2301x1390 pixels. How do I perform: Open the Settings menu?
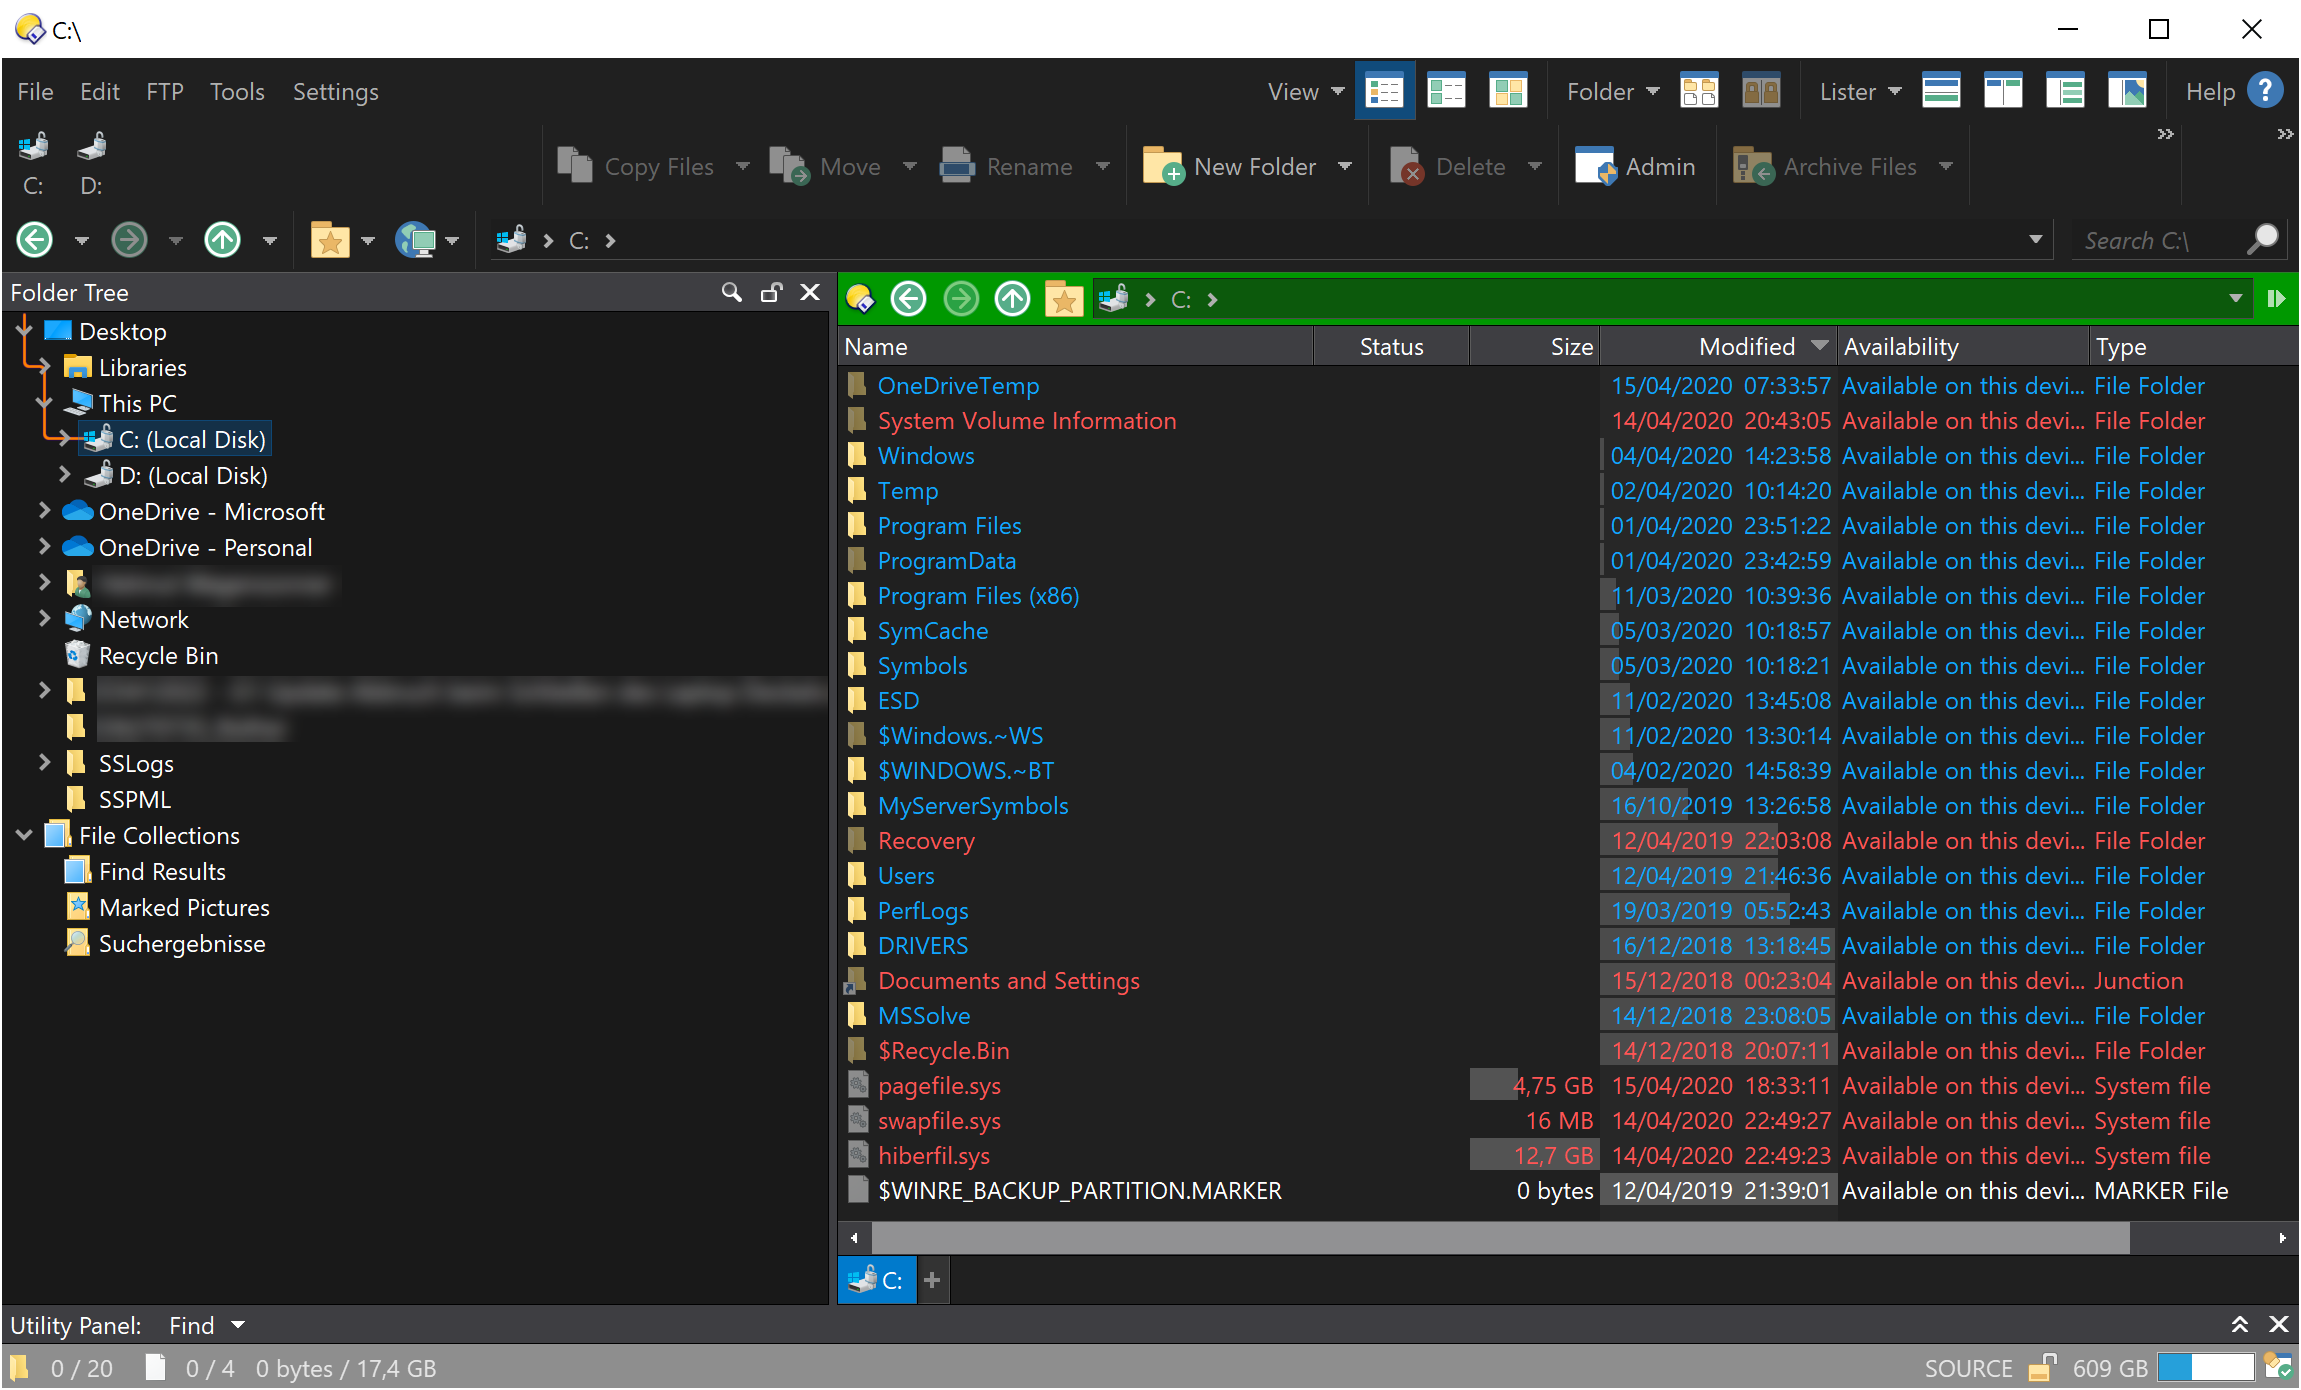pyautogui.click(x=335, y=92)
